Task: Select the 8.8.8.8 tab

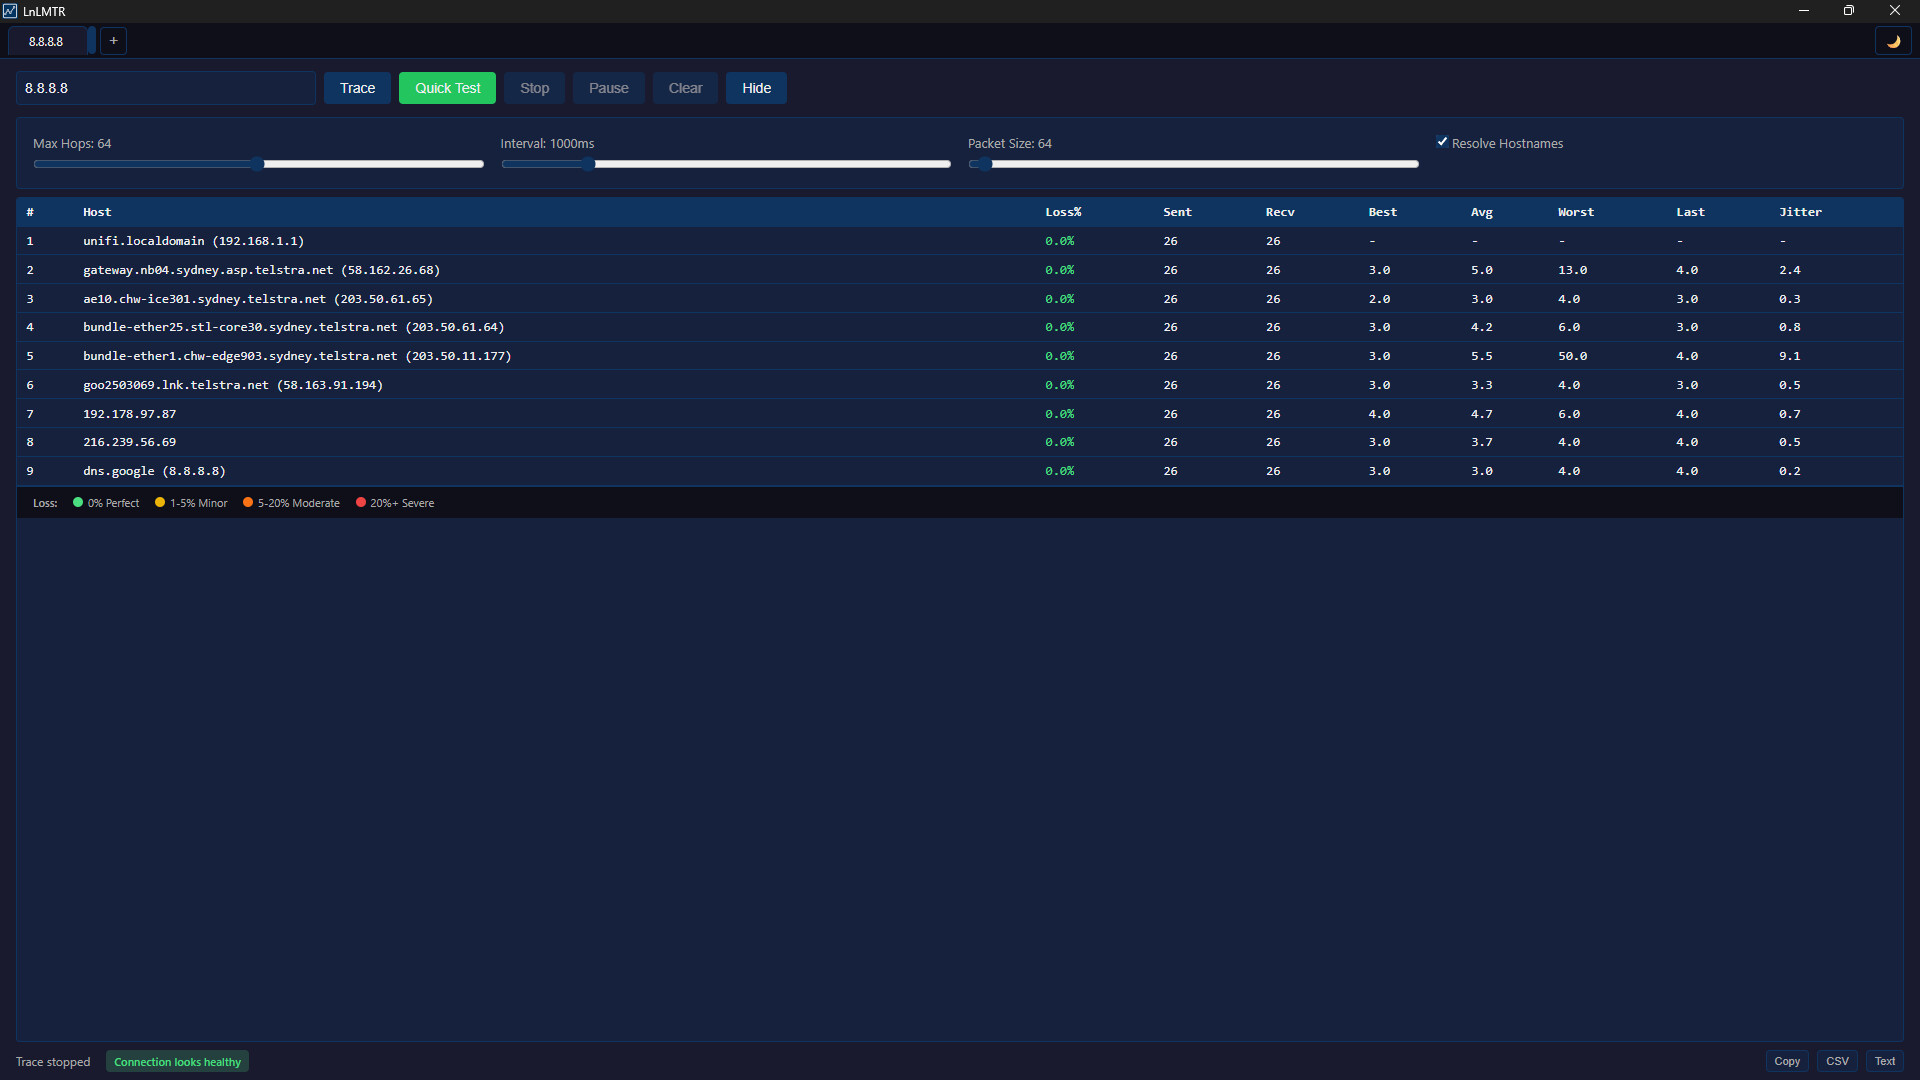Action: tap(47, 41)
